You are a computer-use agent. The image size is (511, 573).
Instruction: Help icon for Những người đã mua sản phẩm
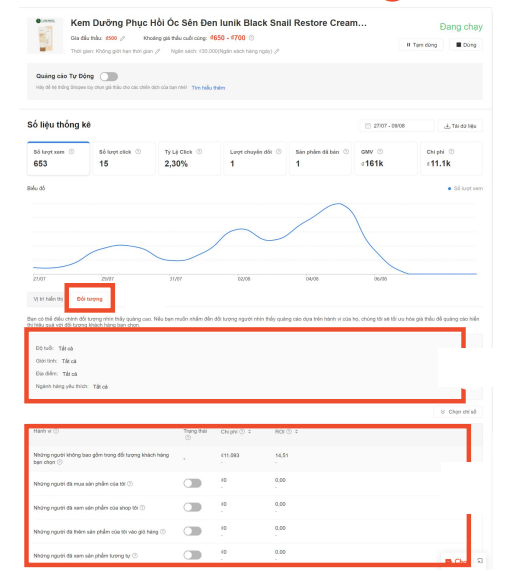click(x=130, y=484)
